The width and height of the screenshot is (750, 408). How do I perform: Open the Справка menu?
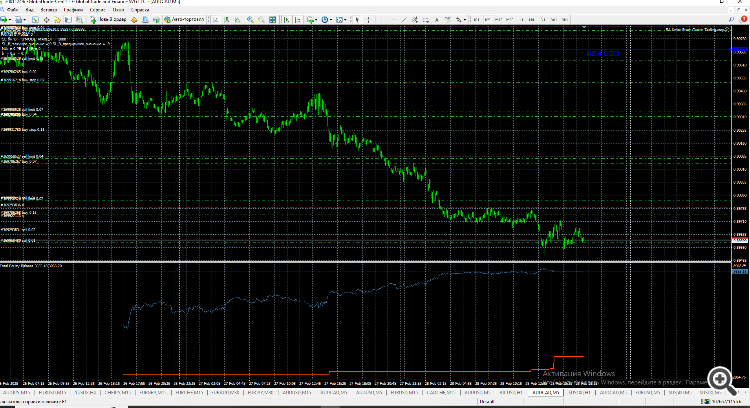click(x=140, y=10)
